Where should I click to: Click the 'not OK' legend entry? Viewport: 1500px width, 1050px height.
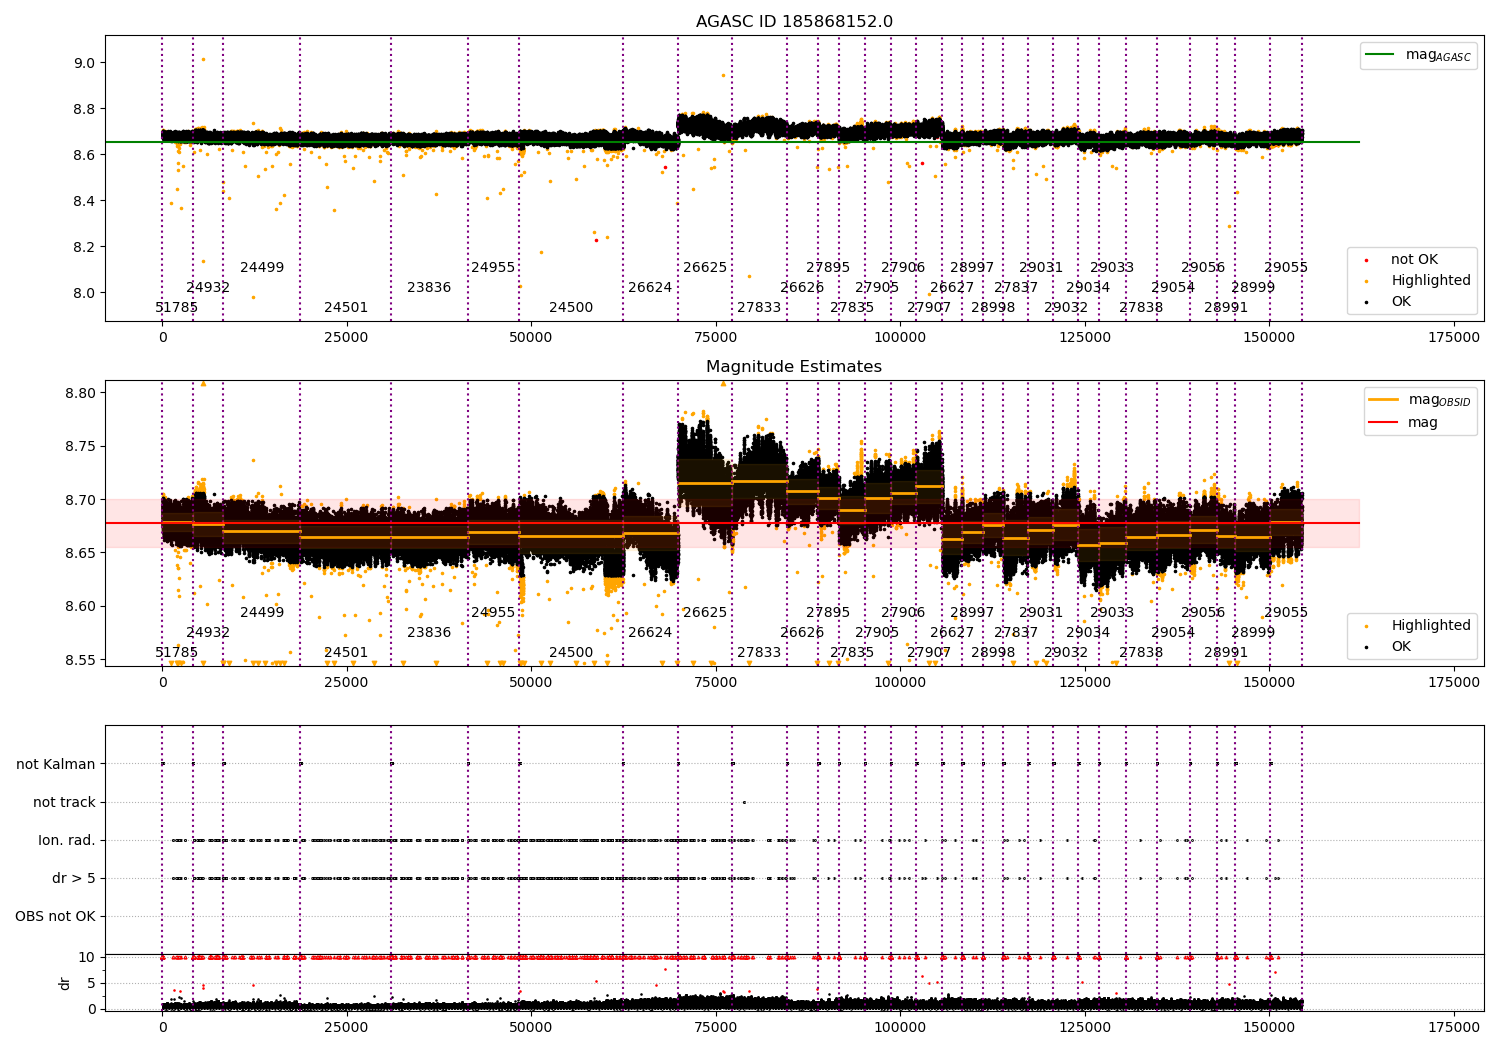(x=1402, y=259)
